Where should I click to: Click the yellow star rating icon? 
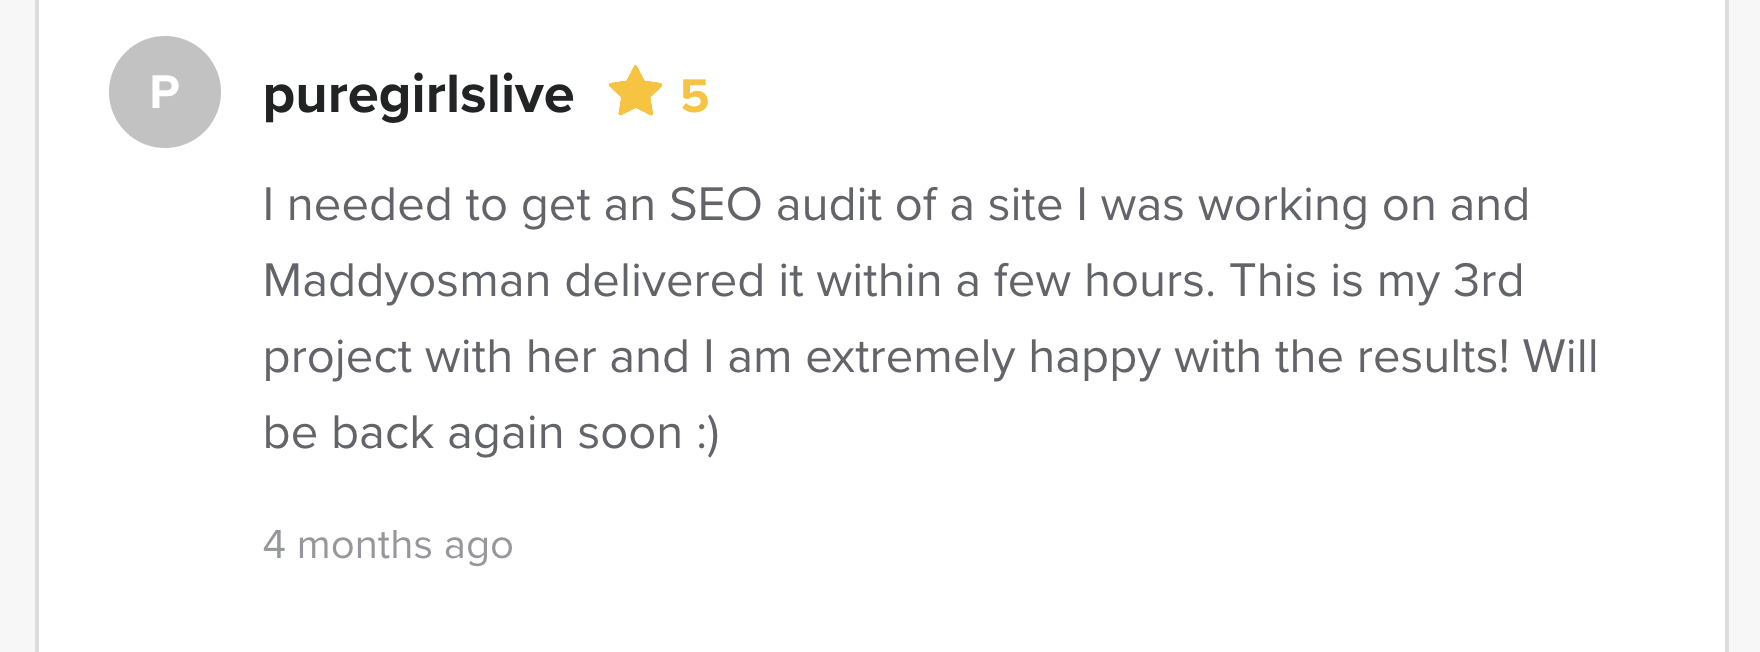coord(635,92)
